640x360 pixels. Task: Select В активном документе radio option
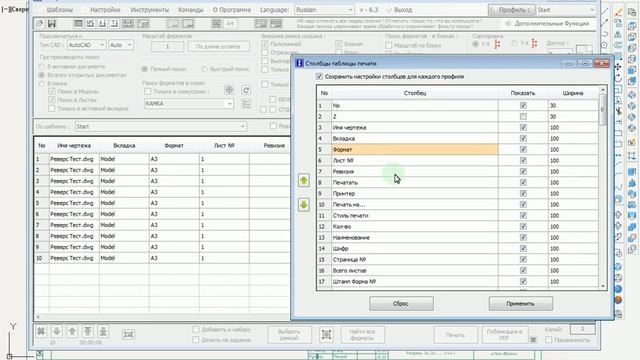coord(42,66)
